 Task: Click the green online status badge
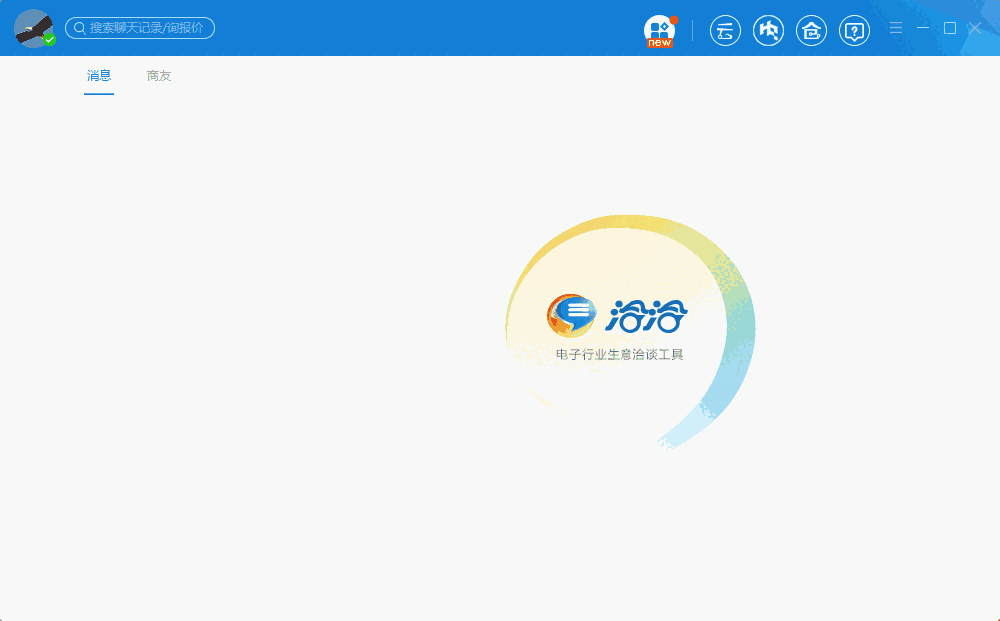click(x=50, y=40)
